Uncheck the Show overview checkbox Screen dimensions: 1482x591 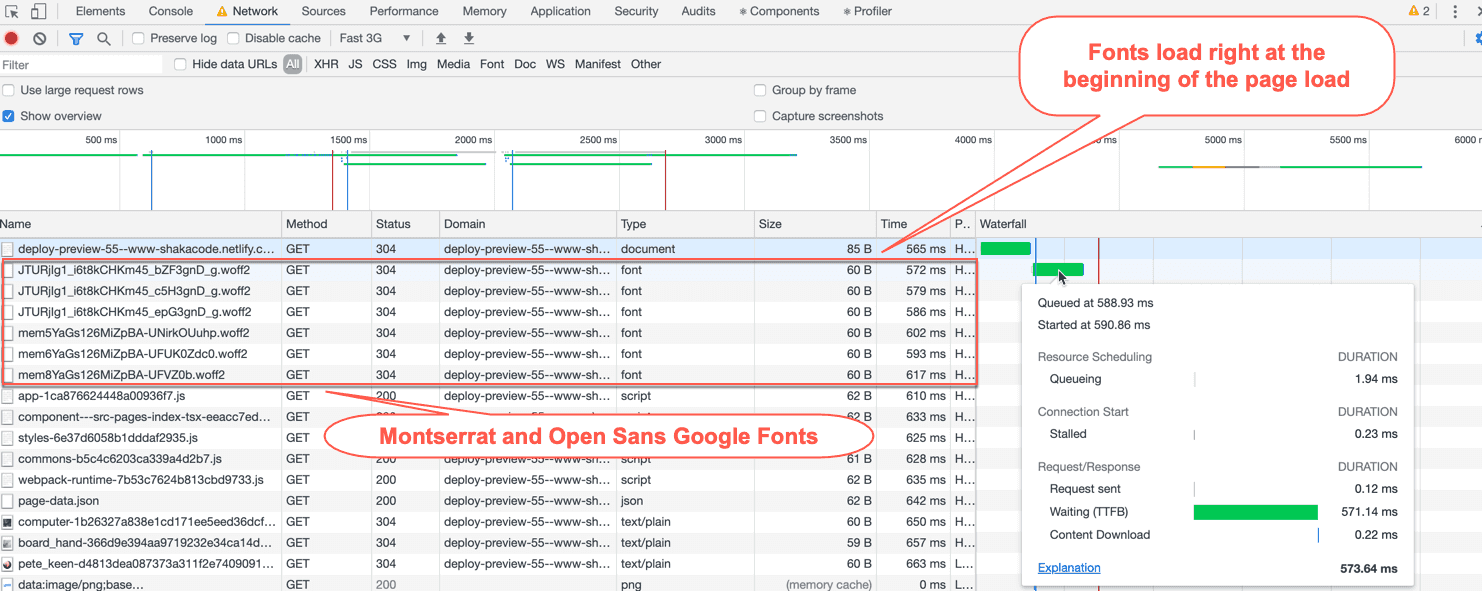coord(9,116)
